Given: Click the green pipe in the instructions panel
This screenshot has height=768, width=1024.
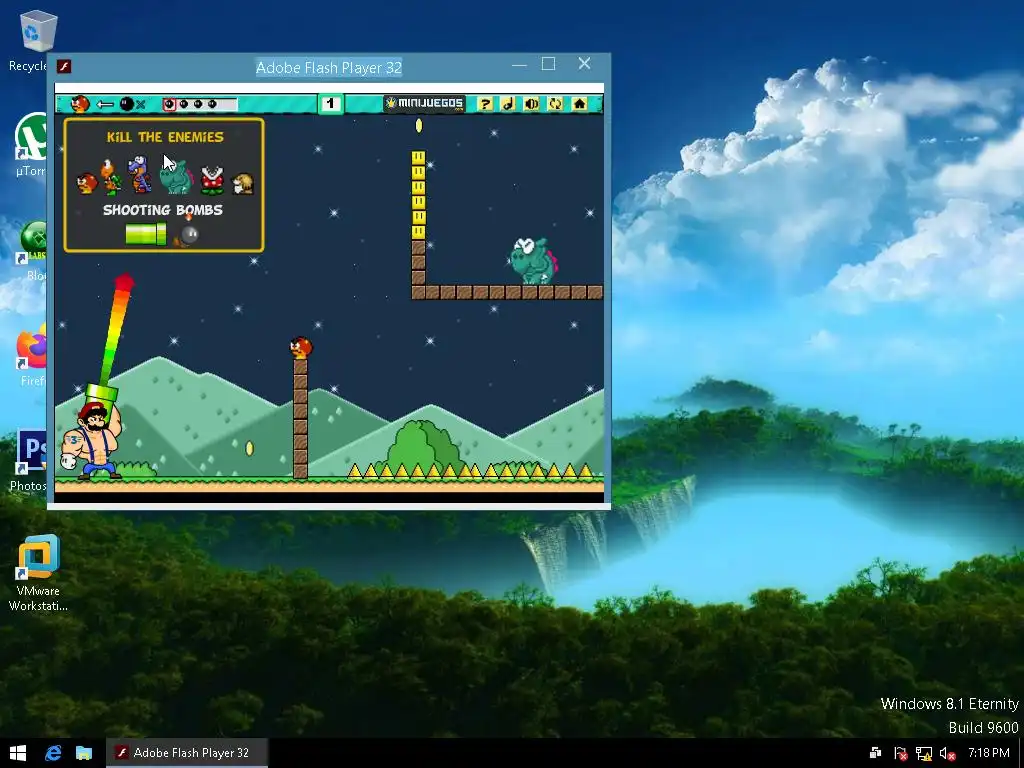Looking at the screenshot, I should click(x=146, y=234).
